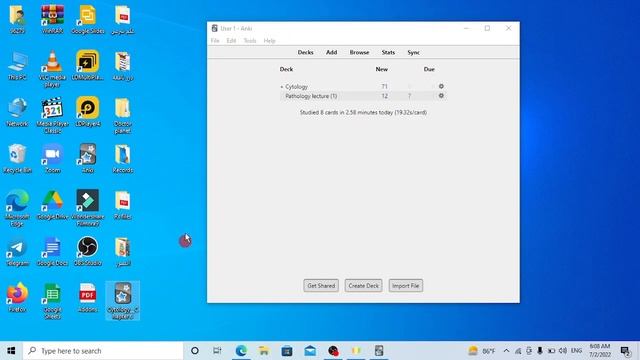Click the new count 12 for Pathology lecture
Image resolution: width=640 pixels, height=360 pixels.
click(384, 96)
